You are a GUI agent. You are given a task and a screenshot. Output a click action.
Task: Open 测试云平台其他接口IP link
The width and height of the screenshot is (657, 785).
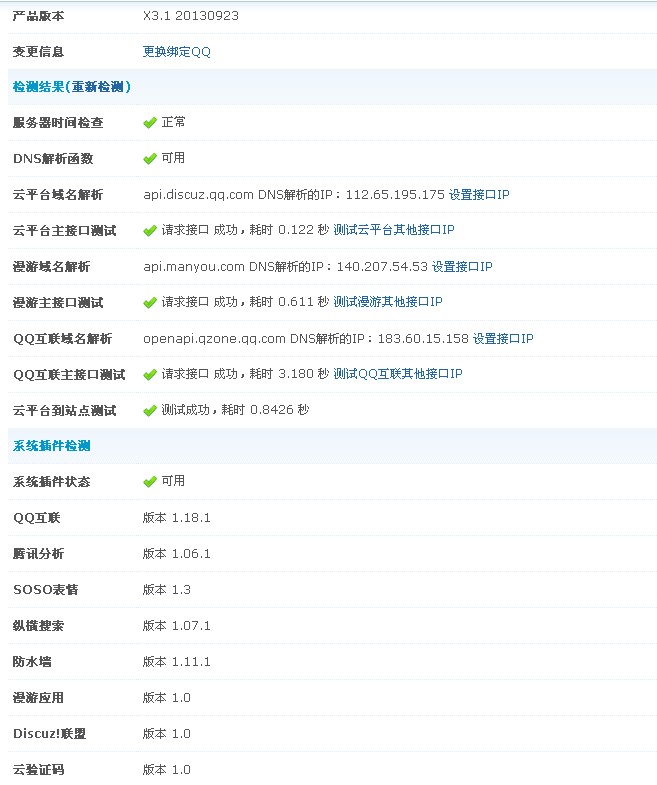(394, 230)
